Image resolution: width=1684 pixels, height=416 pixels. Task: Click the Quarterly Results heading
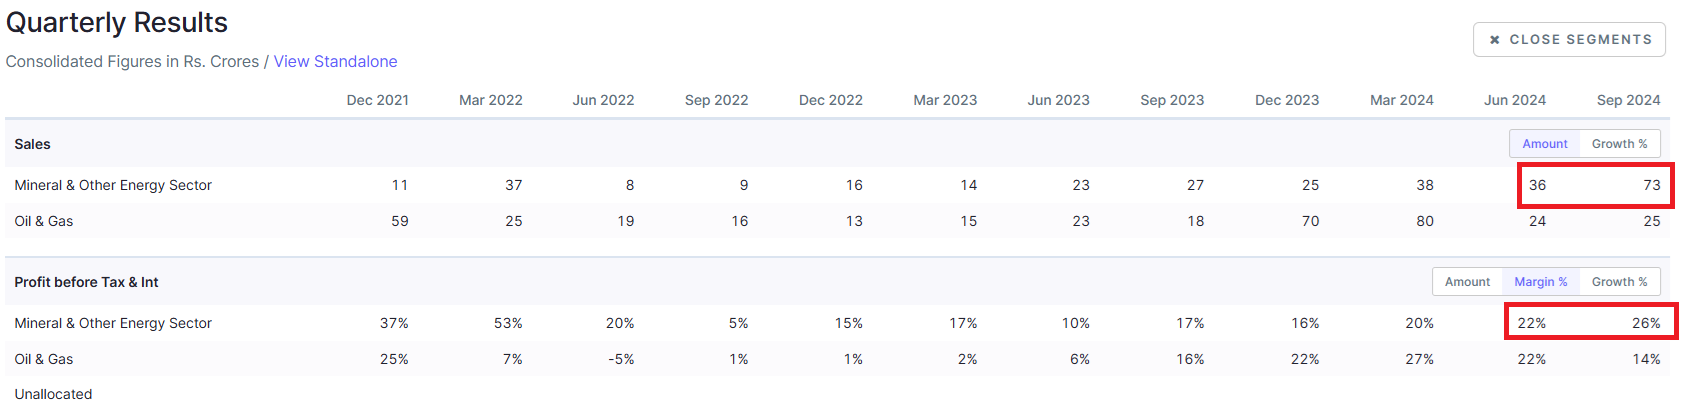coord(117,22)
